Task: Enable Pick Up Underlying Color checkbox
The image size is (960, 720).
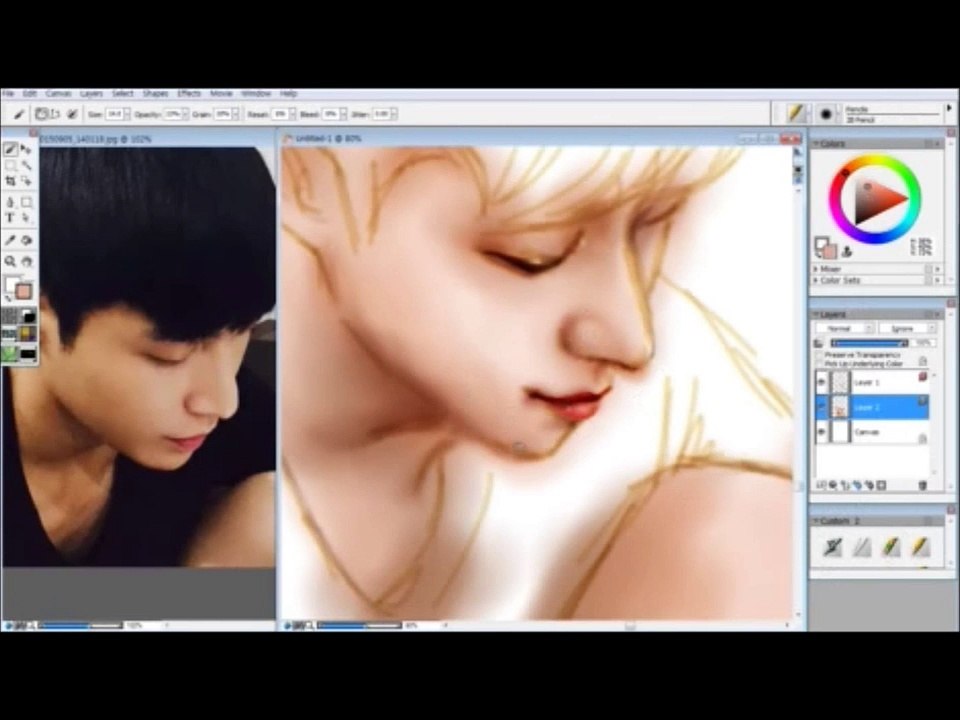Action: point(820,364)
